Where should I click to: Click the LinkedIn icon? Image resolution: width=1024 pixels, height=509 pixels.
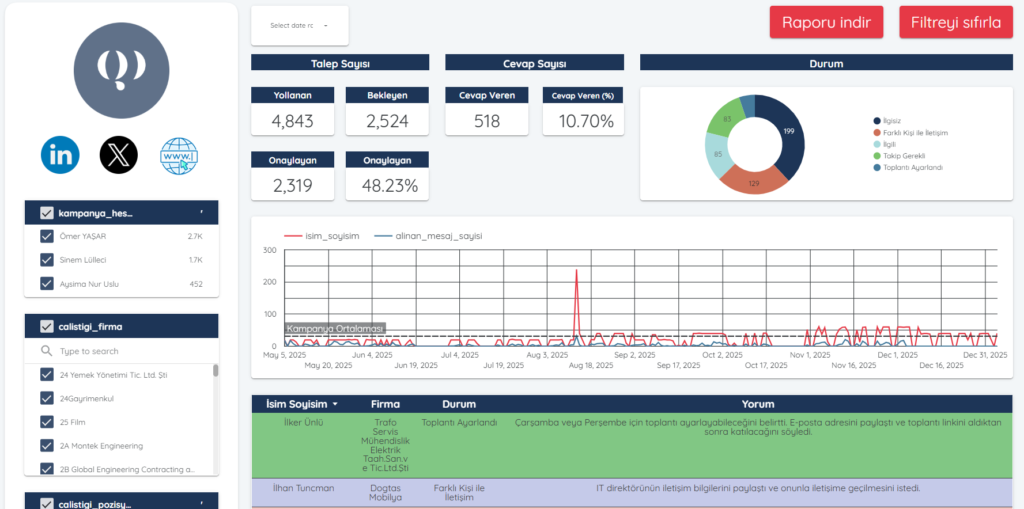60,154
